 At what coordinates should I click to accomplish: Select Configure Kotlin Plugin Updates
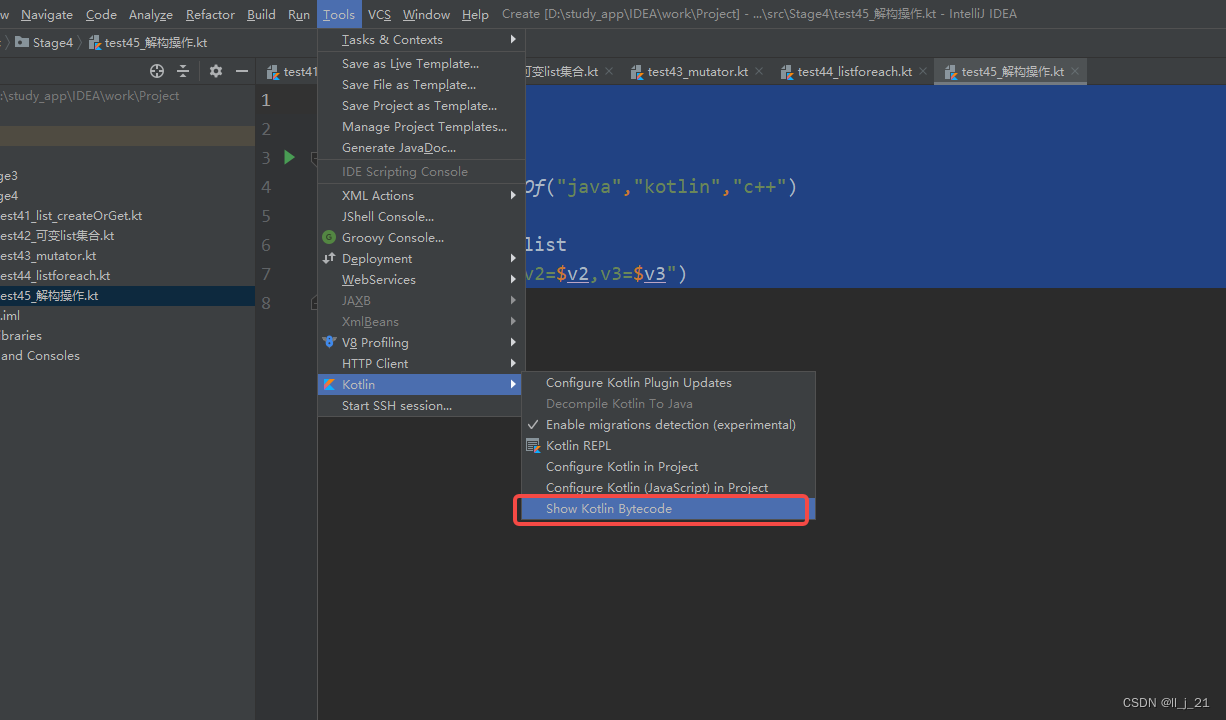[x=668, y=383]
